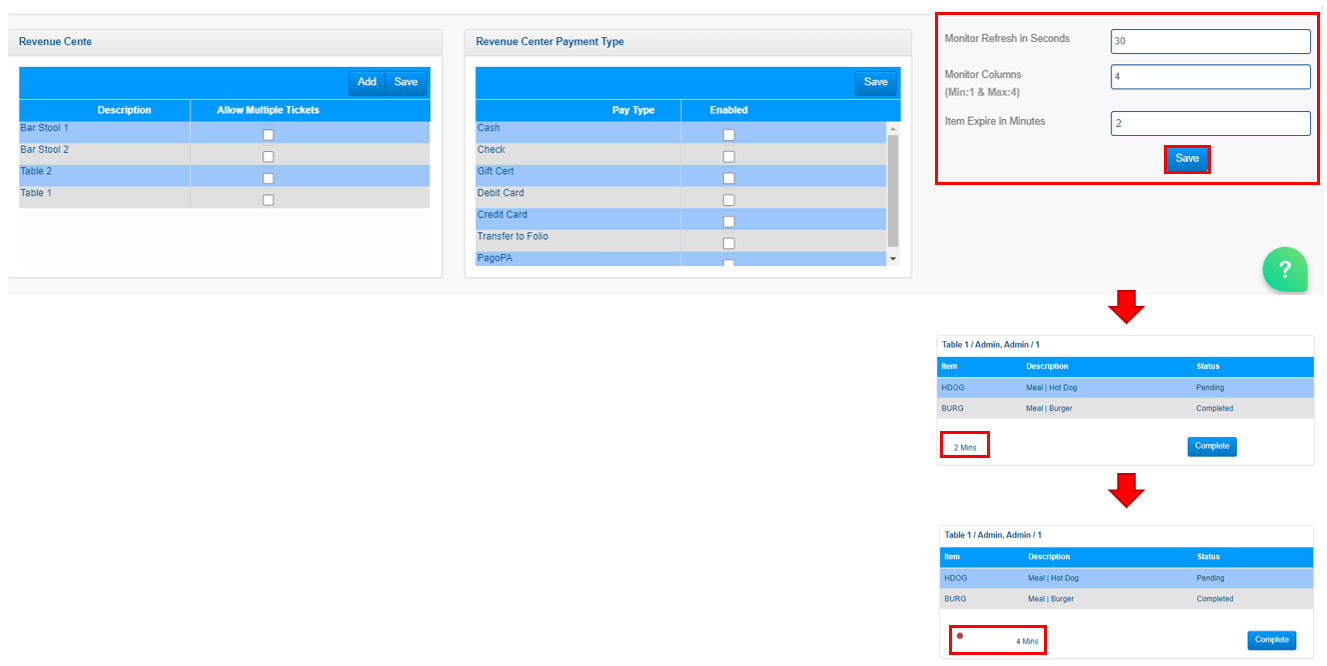Focus the Monitor Columns input field
This screenshot has width=1327, height=666.
1210,77
